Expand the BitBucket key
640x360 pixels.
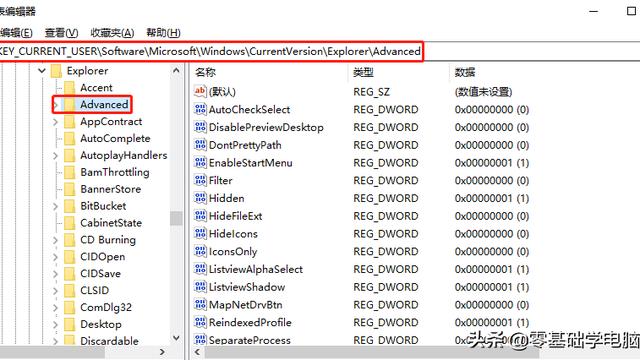tap(56, 206)
